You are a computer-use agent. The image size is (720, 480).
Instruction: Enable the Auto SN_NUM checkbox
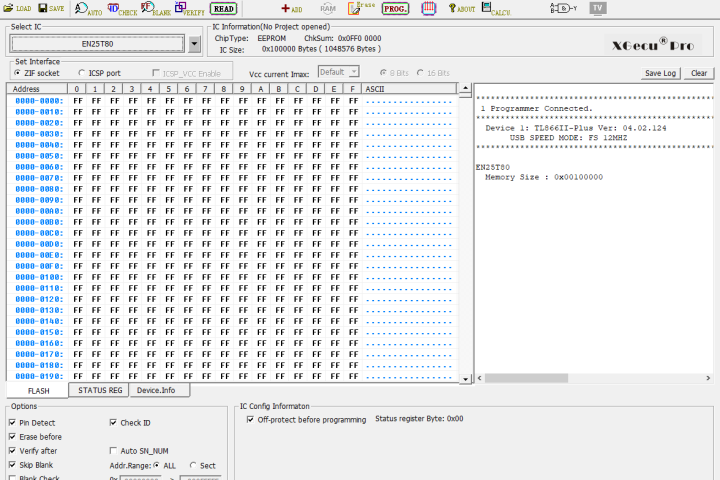(113, 451)
